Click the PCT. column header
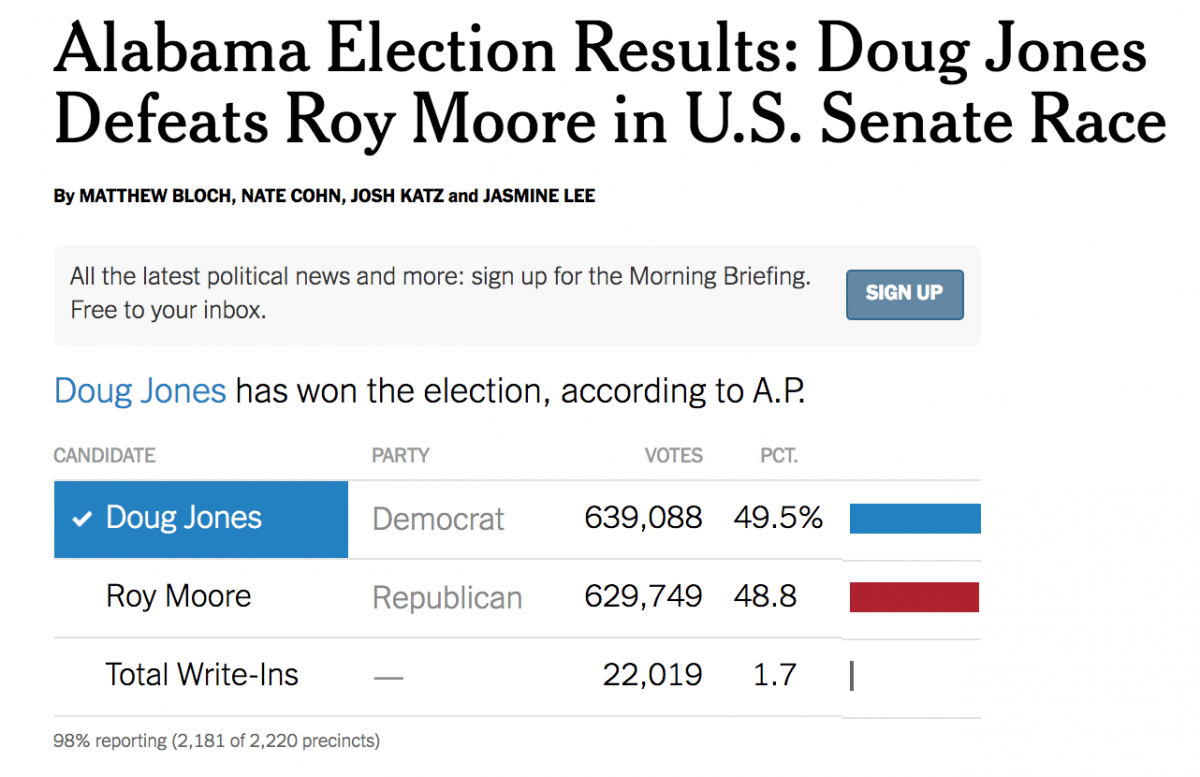The image size is (1200, 777). click(779, 456)
